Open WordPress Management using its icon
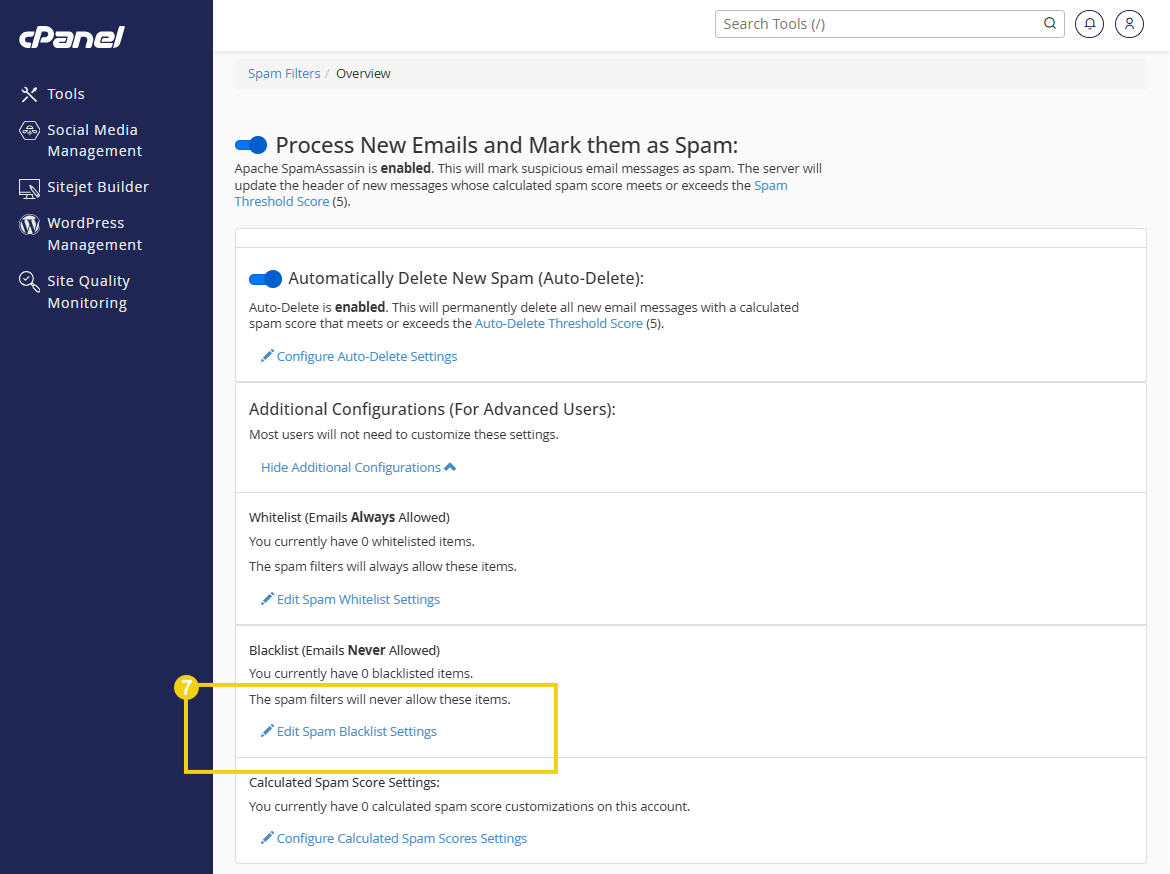This screenshot has width=1170, height=874. [29, 223]
